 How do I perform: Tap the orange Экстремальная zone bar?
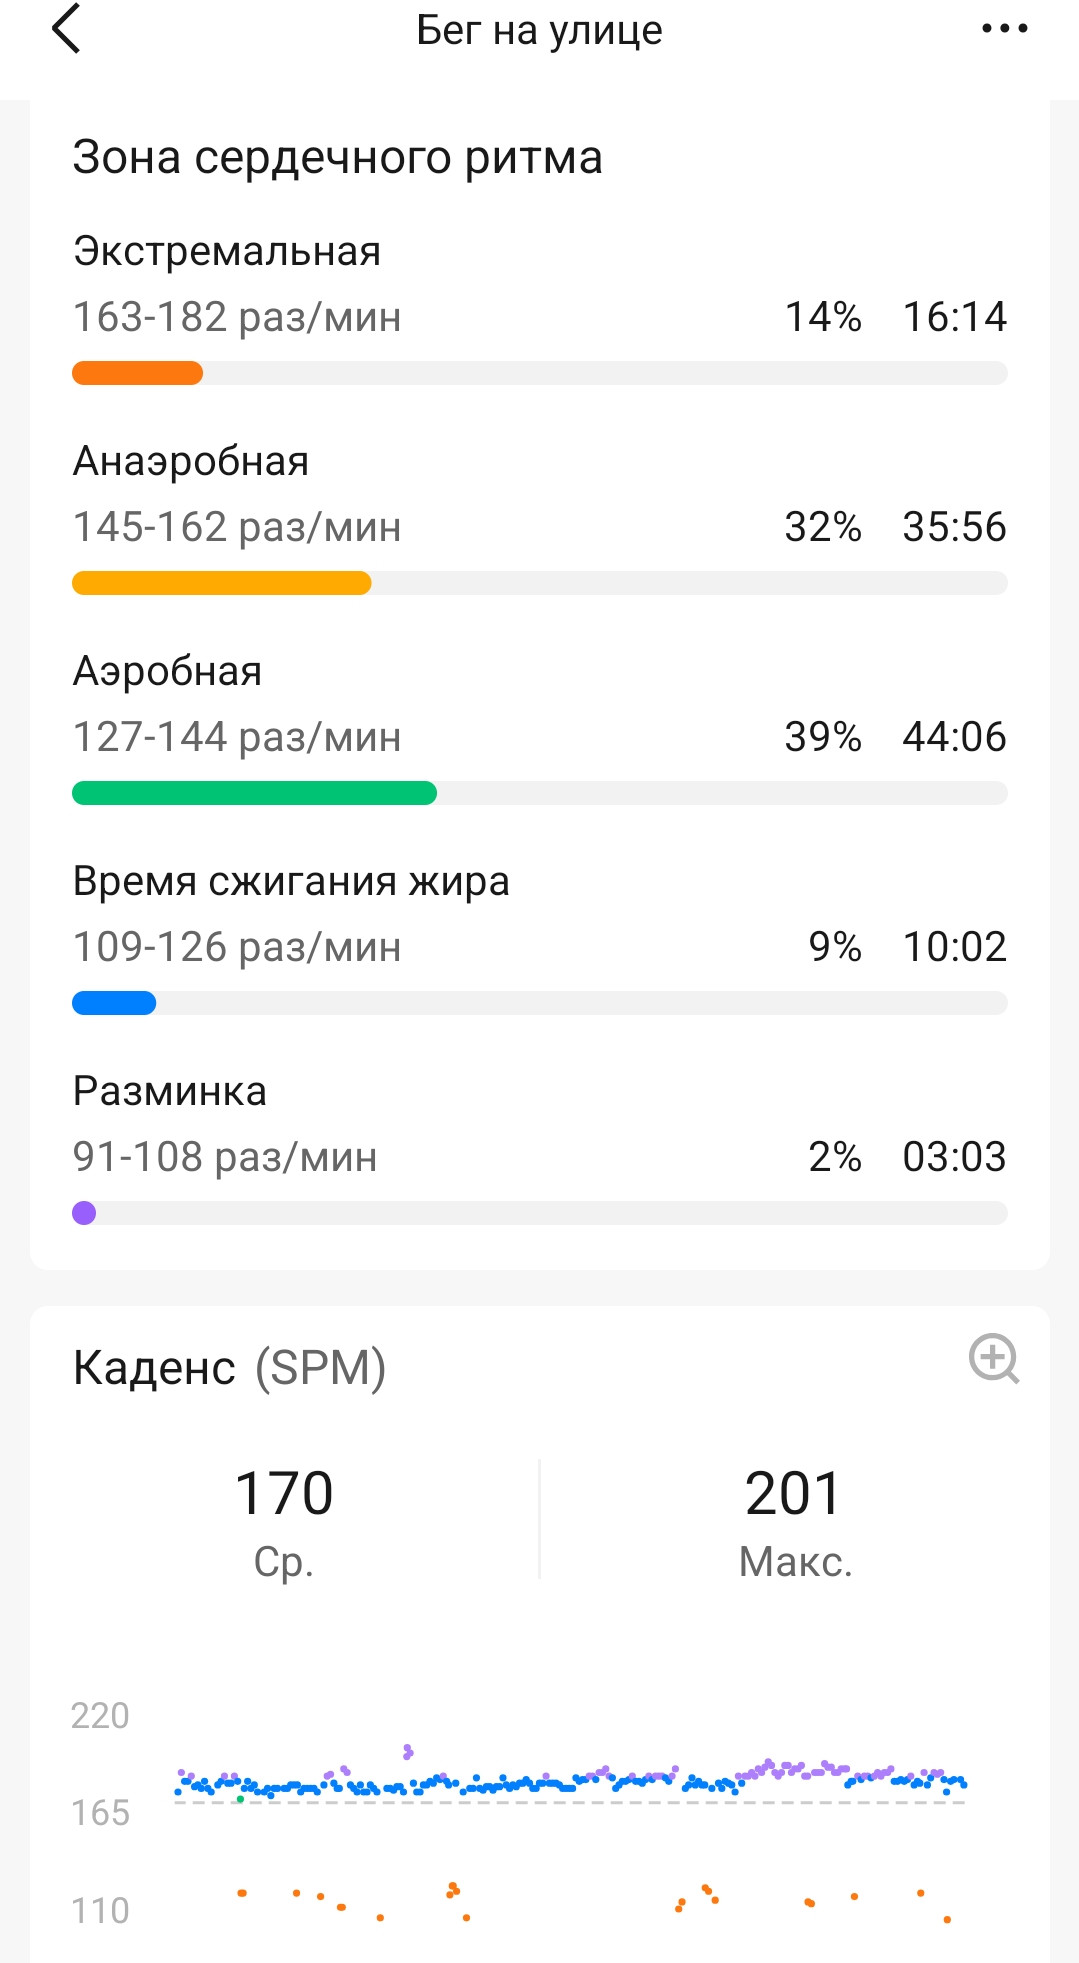pos(138,373)
